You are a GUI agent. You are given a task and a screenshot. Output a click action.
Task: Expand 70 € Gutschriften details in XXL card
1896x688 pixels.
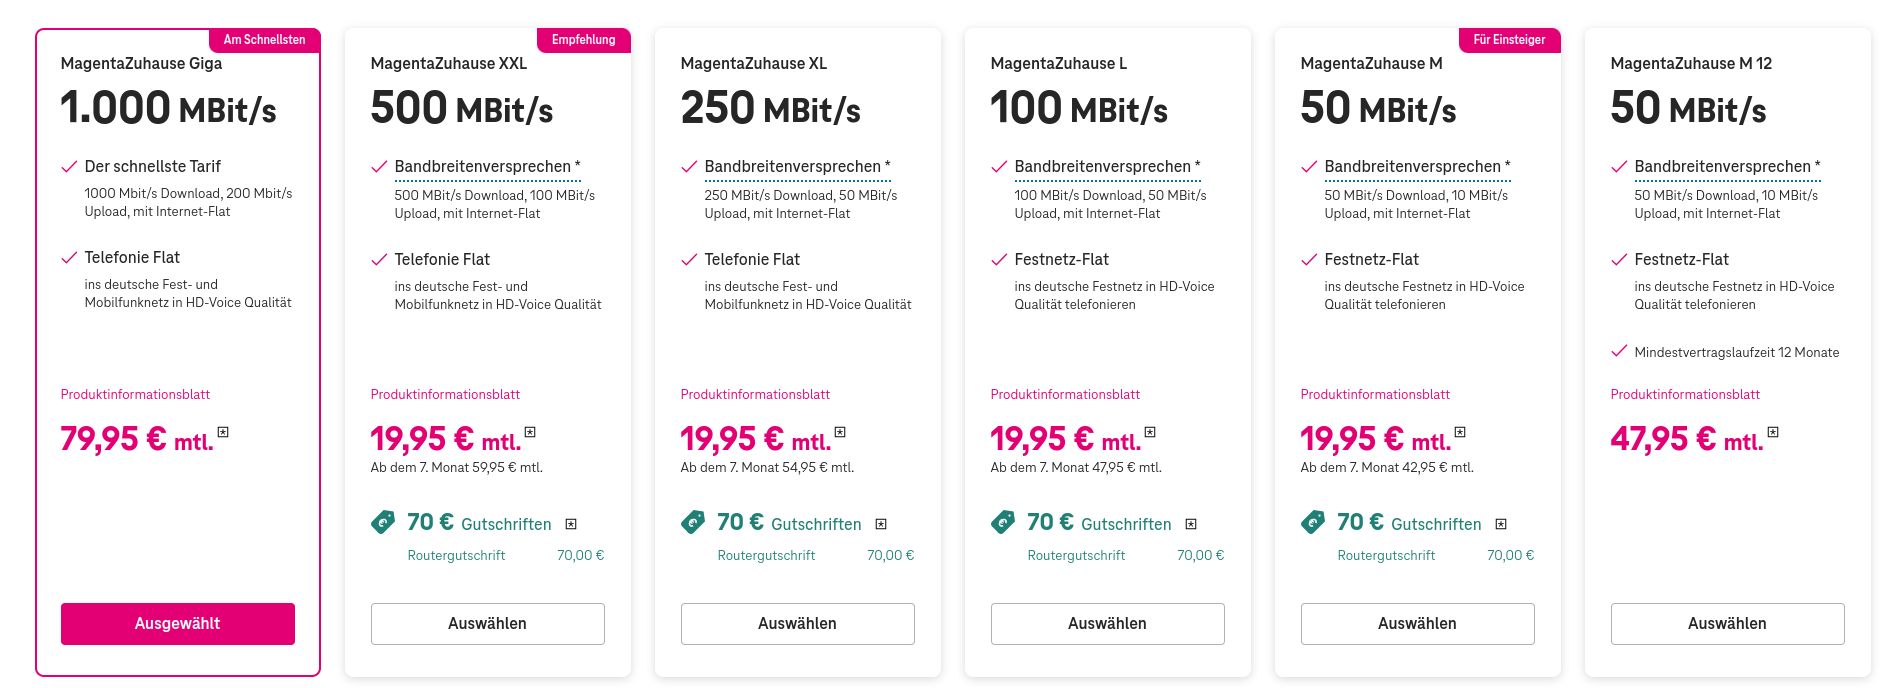[x=571, y=522]
